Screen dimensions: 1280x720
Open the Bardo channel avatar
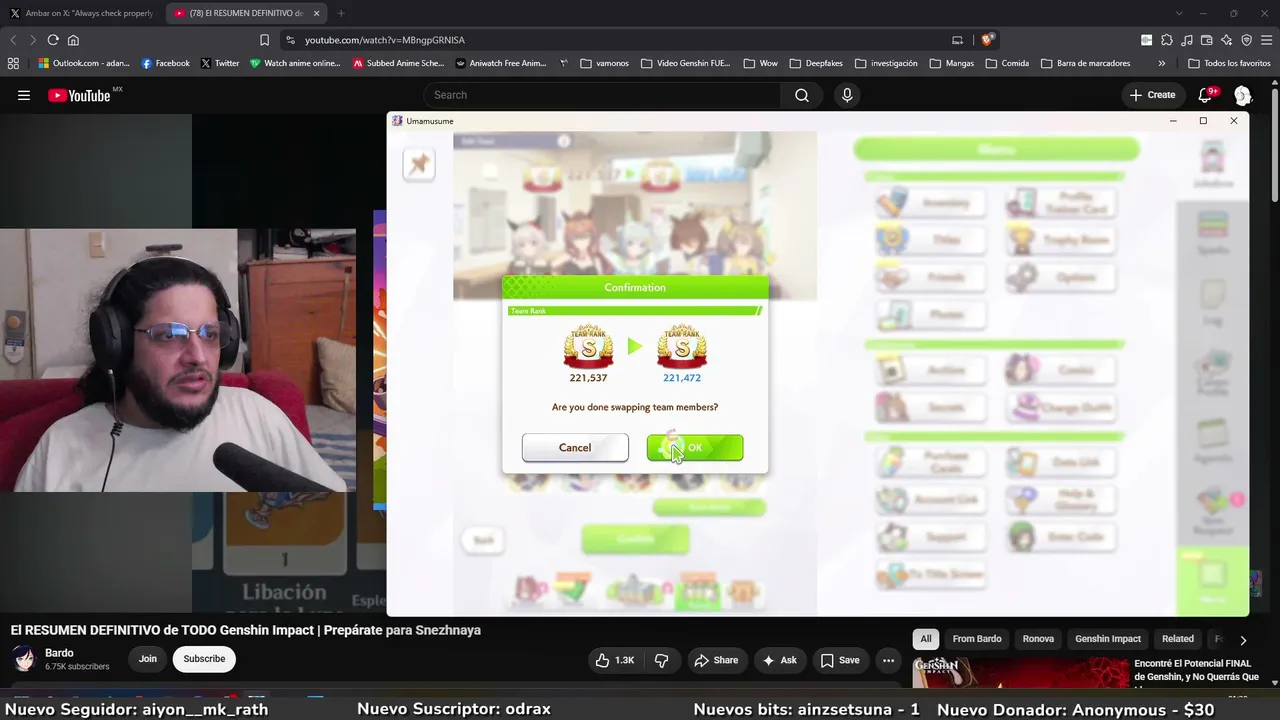coord(24,659)
